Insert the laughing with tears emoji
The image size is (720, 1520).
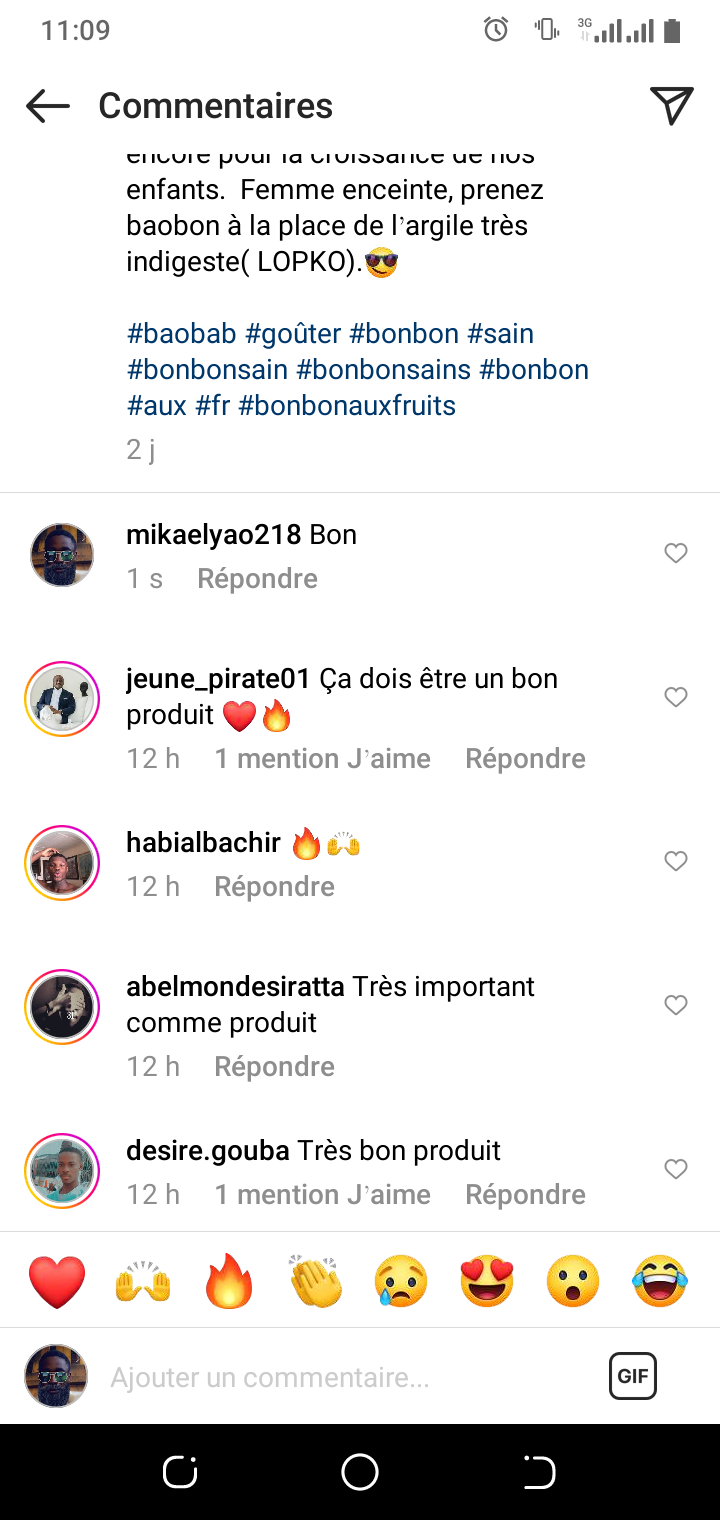click(660, 1281)
